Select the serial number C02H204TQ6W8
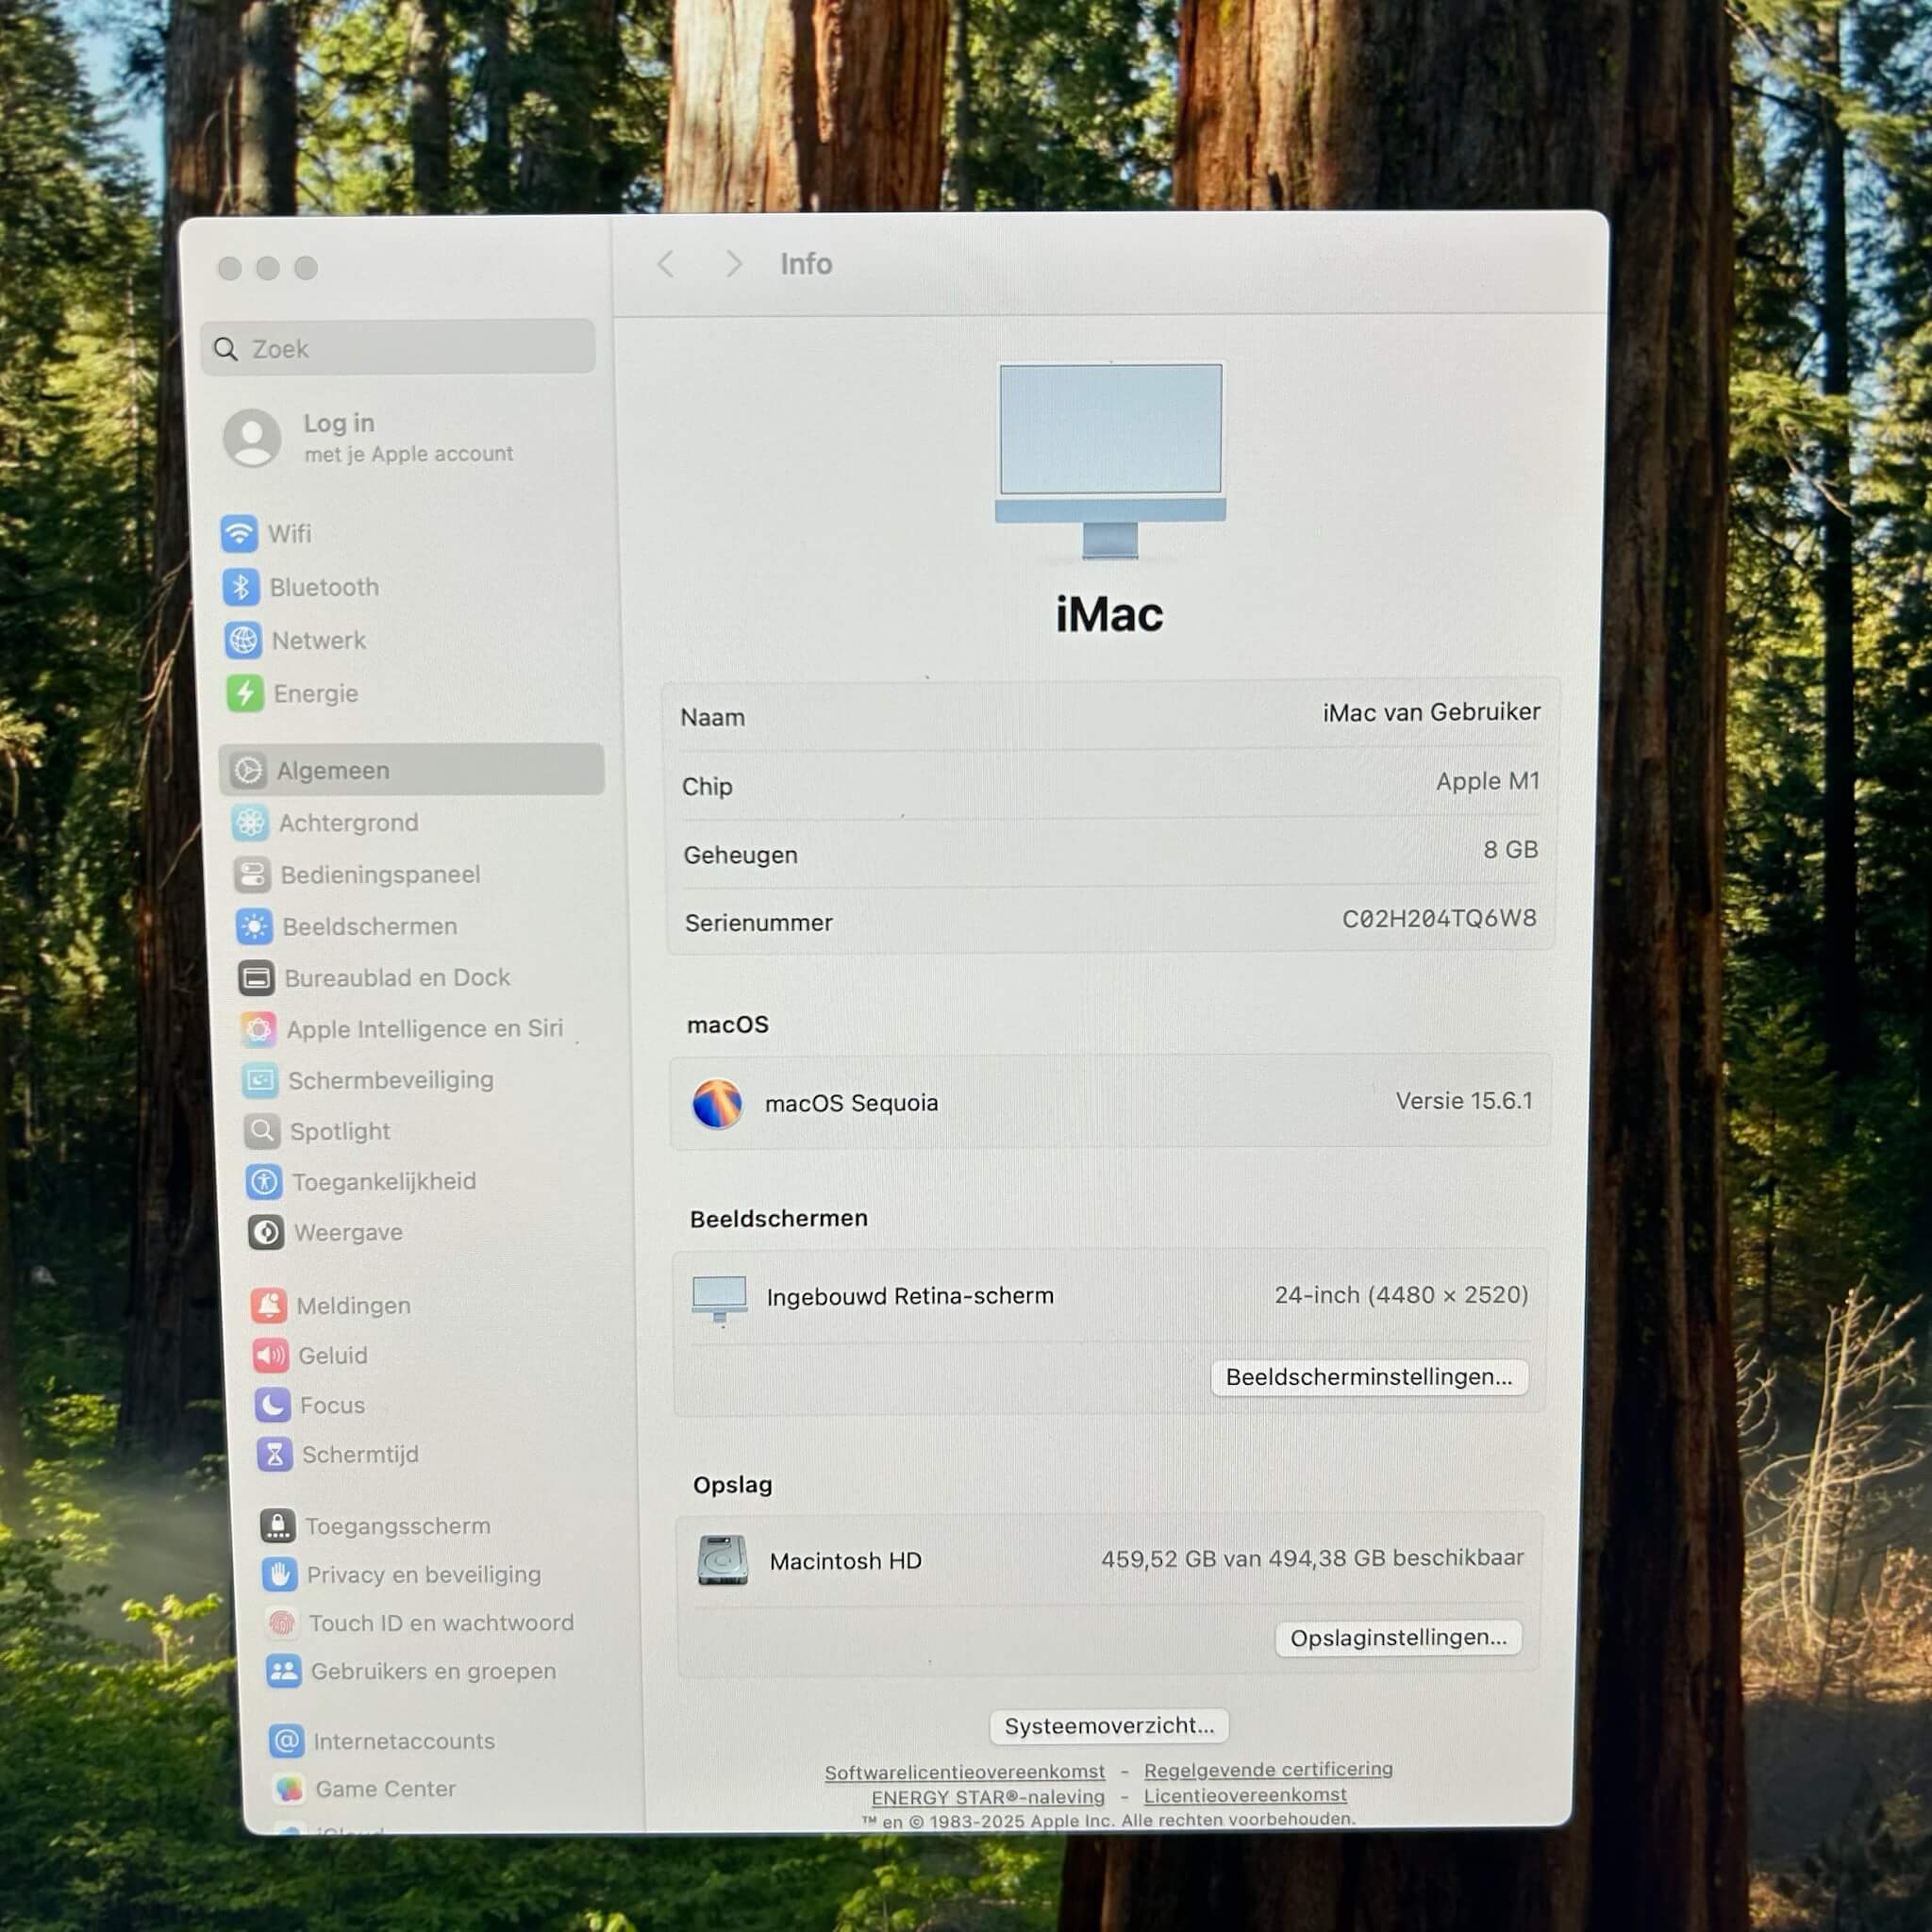1932x1932 pixels. point(1439,918)
